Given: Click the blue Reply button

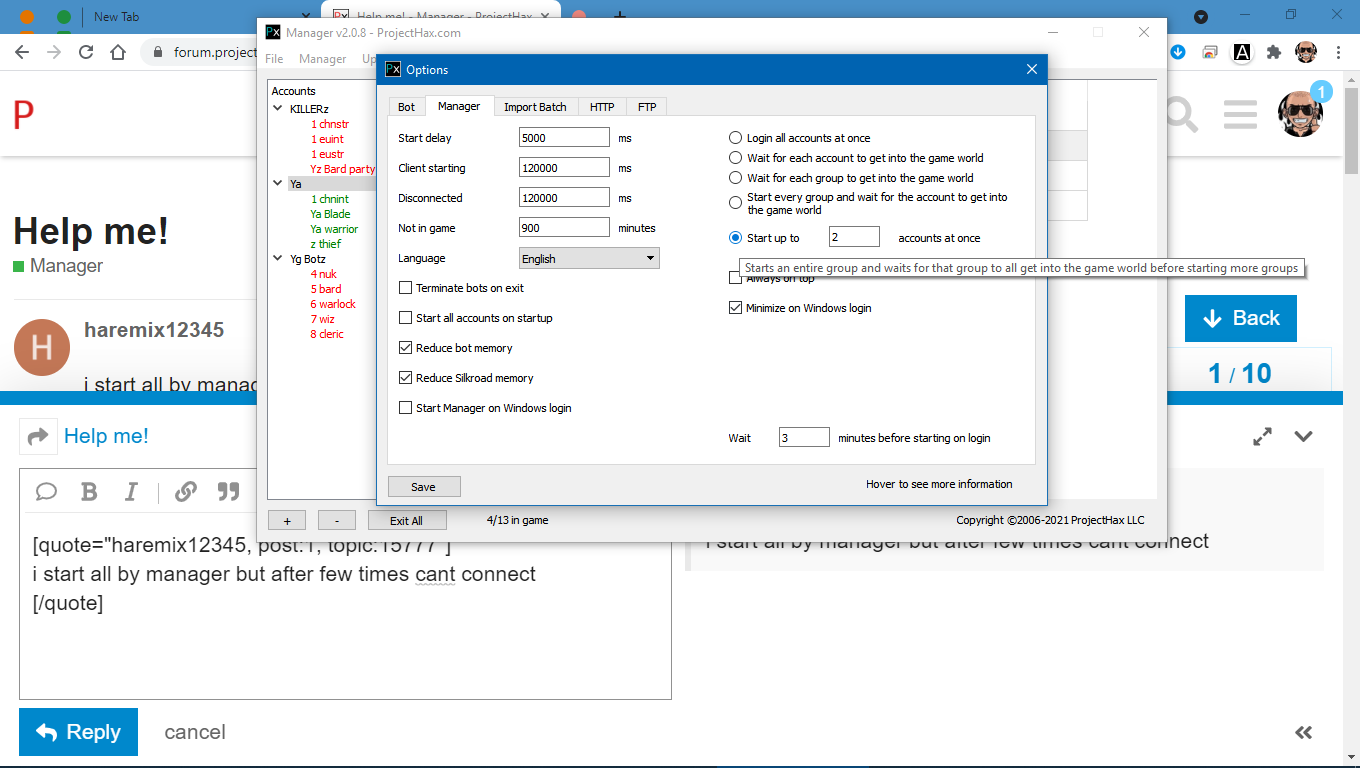Looking at the screenshot, I should (78, 732).
